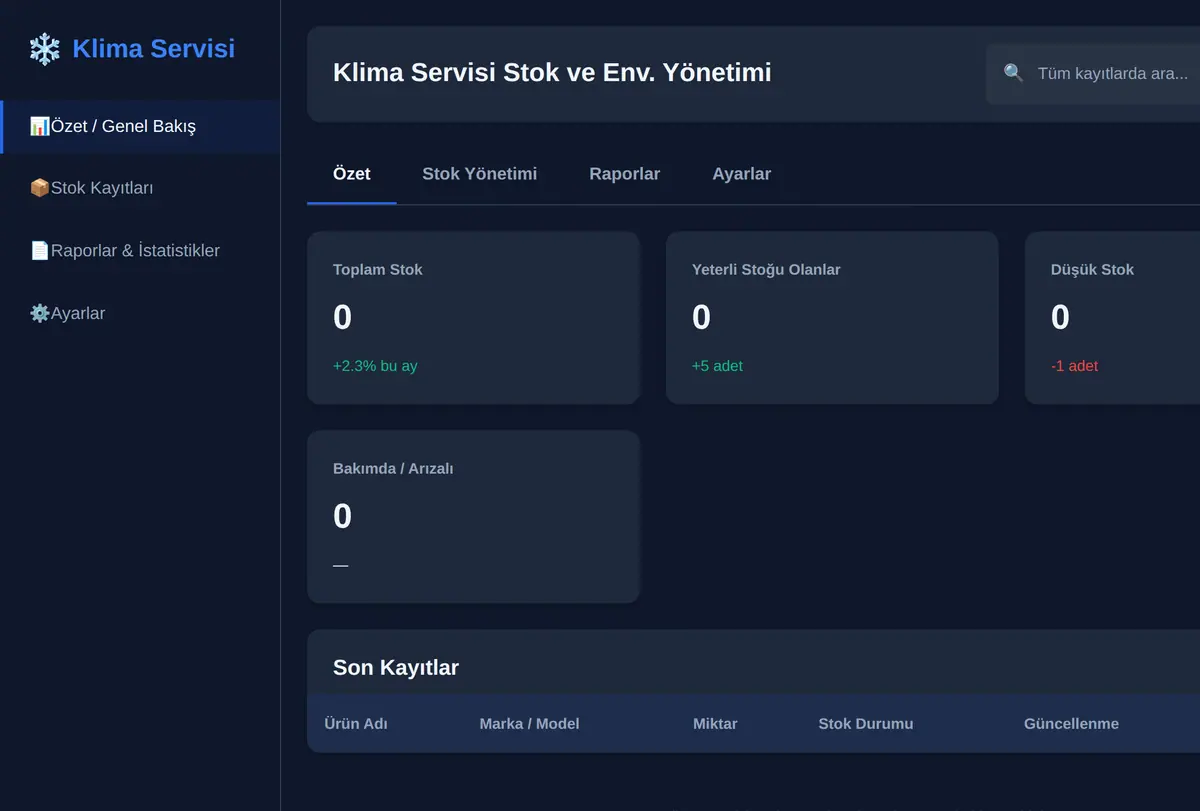
Task: Sort by the Miktar column header
Action: click(715, 724)
